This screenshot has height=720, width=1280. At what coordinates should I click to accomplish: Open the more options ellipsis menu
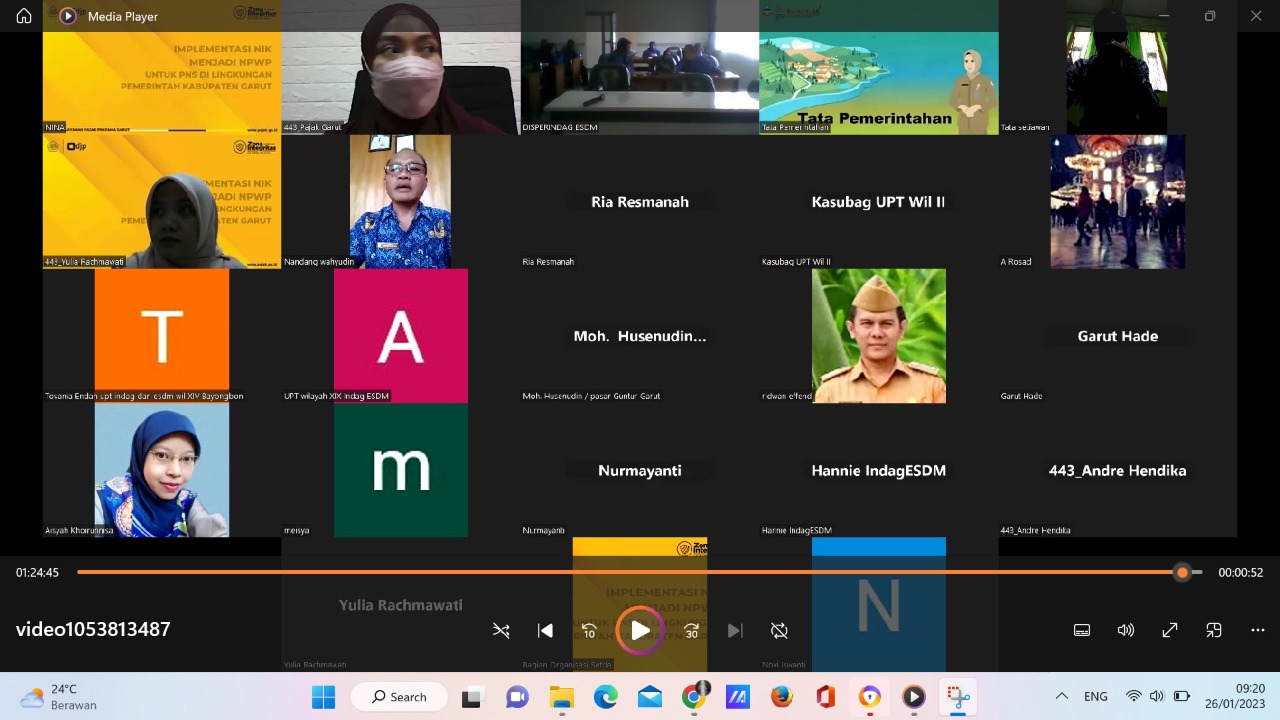pos(1257,630)
